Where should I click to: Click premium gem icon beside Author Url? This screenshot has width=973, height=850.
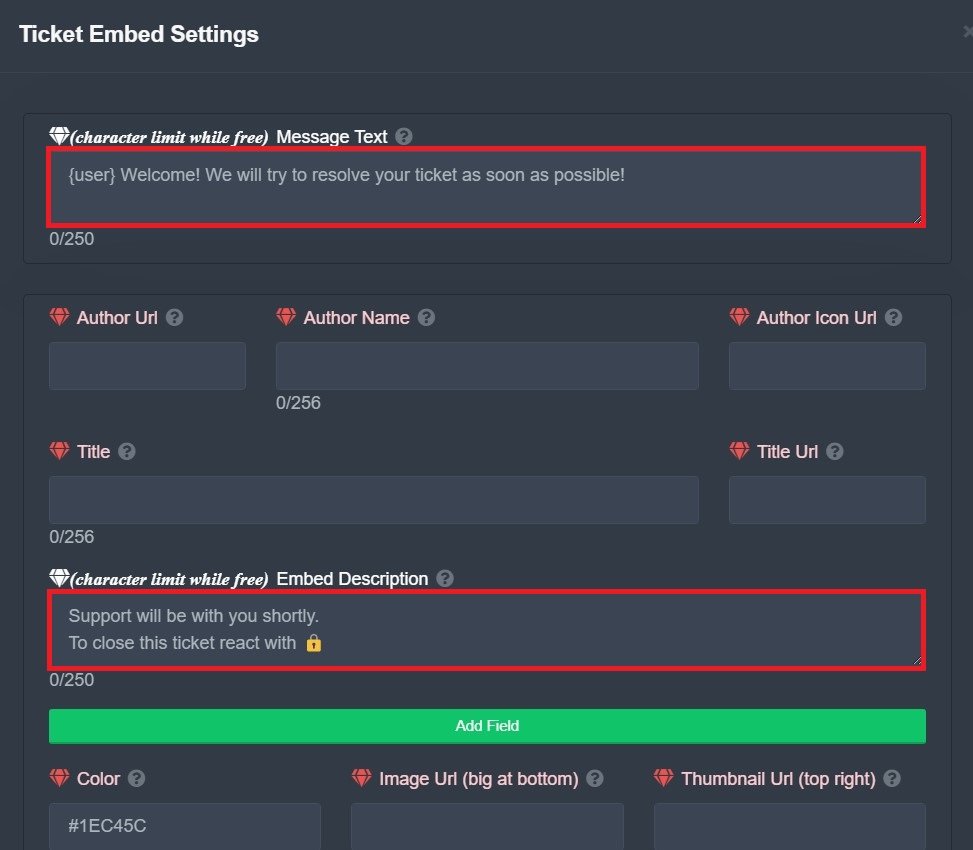[x=60, y=318]
